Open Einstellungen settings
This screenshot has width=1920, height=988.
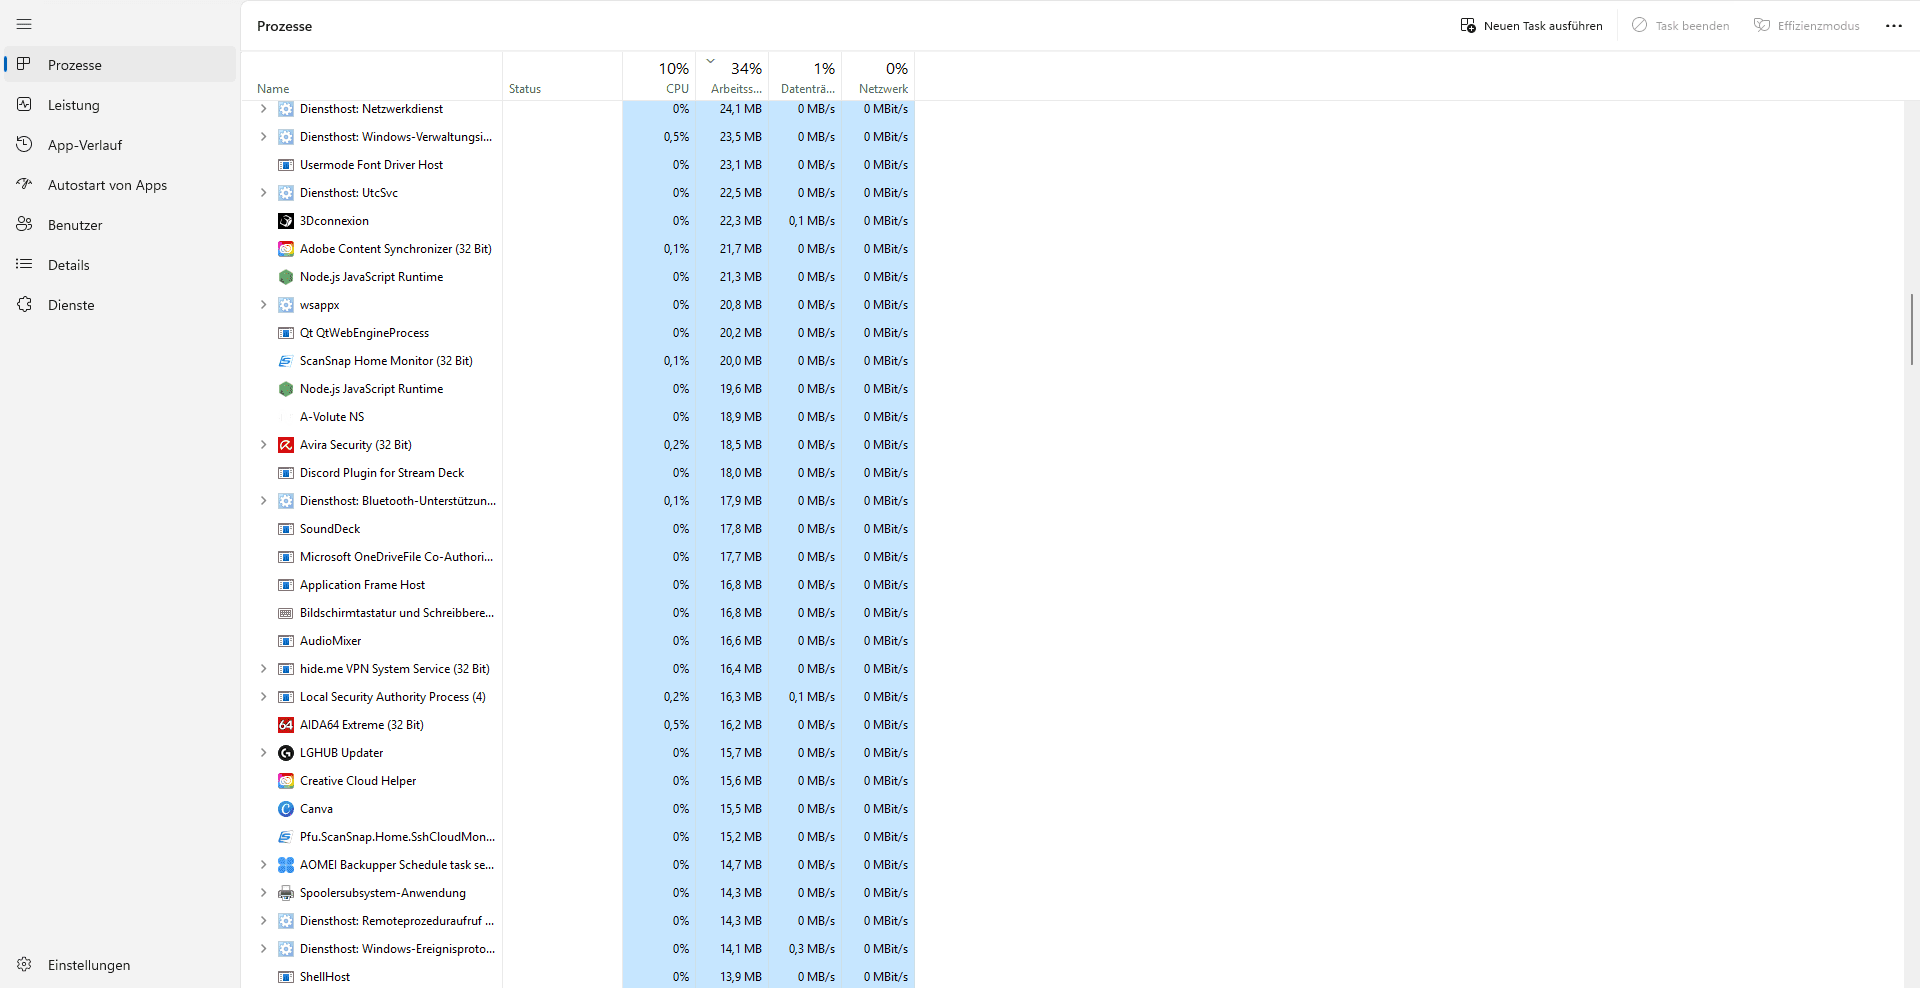(x=120, y=965)
